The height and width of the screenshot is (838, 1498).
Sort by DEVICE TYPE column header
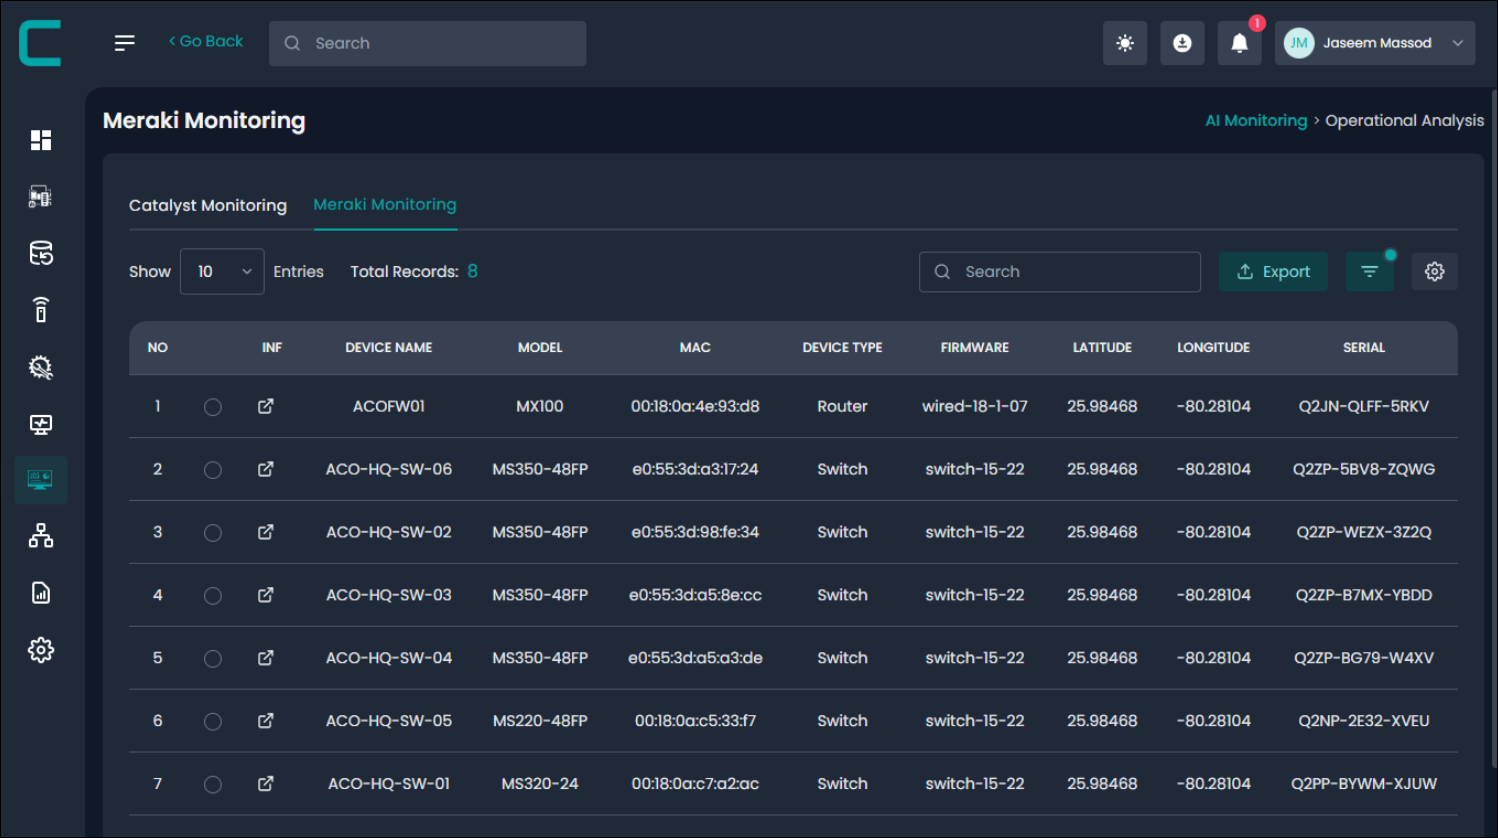pos(842,348)
